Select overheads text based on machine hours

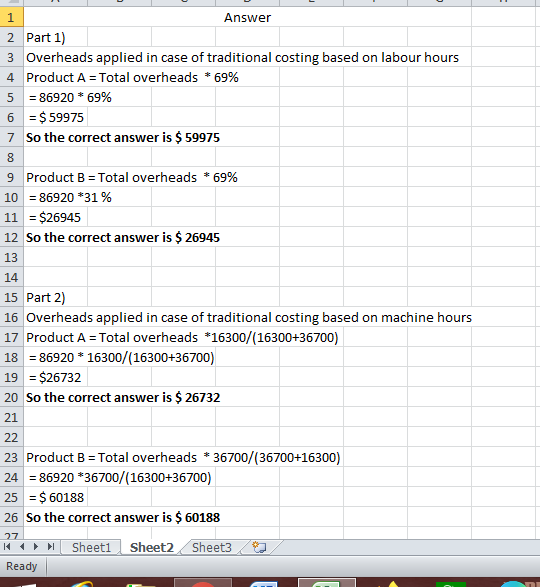(x=249, y=317)
